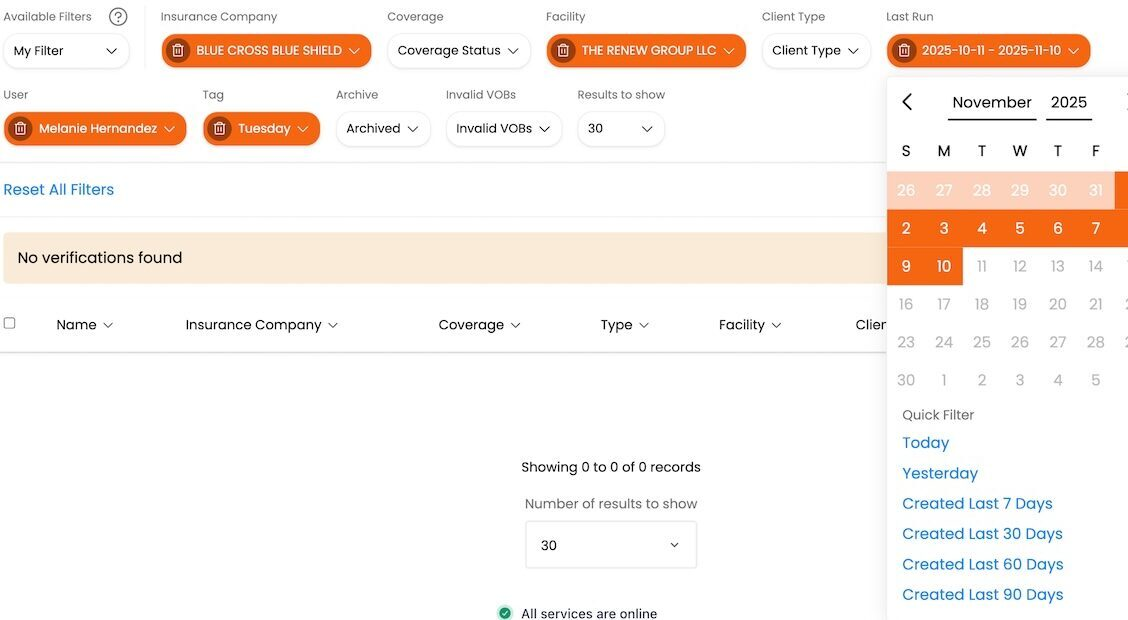This screenshot has width=1128, height=620.
Task: Clear the Tuesday tag using trash icon
Action: point(219,129)
